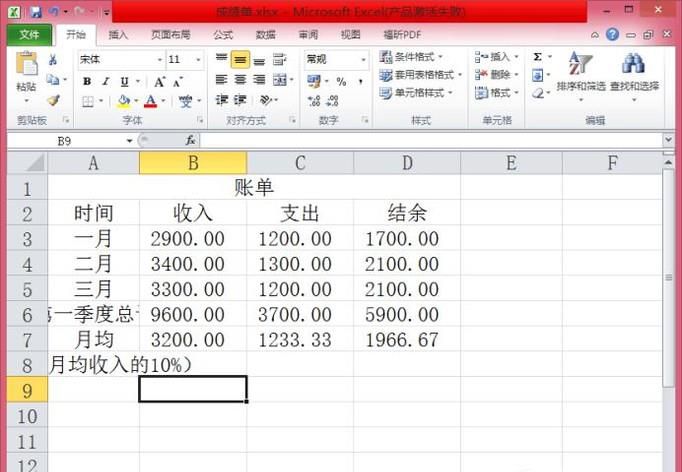The height and width of the screenshot is (472, 682).
Task: Click the green 文件 button
Action: pos(29,35)
